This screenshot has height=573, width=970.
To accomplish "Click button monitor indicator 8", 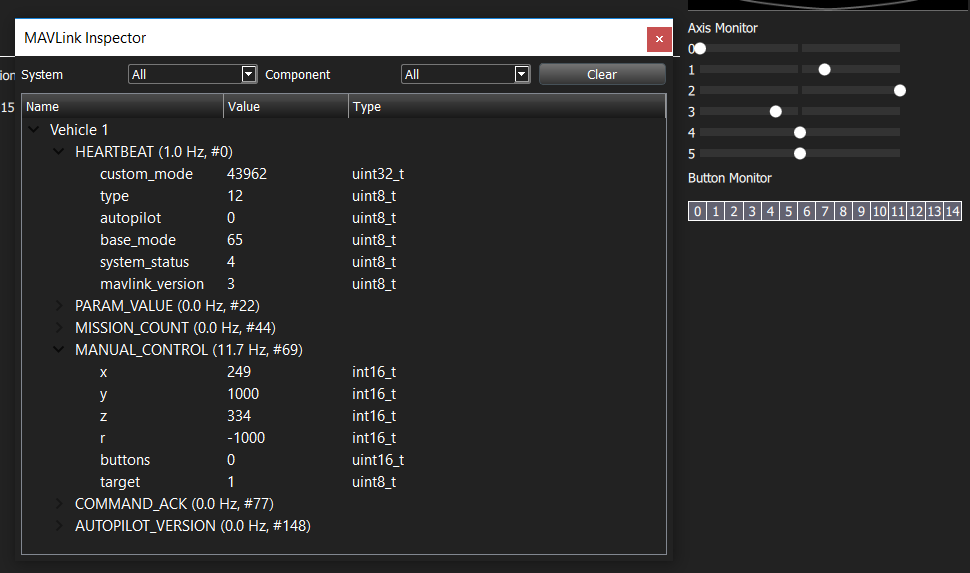I will click(843, 211).
